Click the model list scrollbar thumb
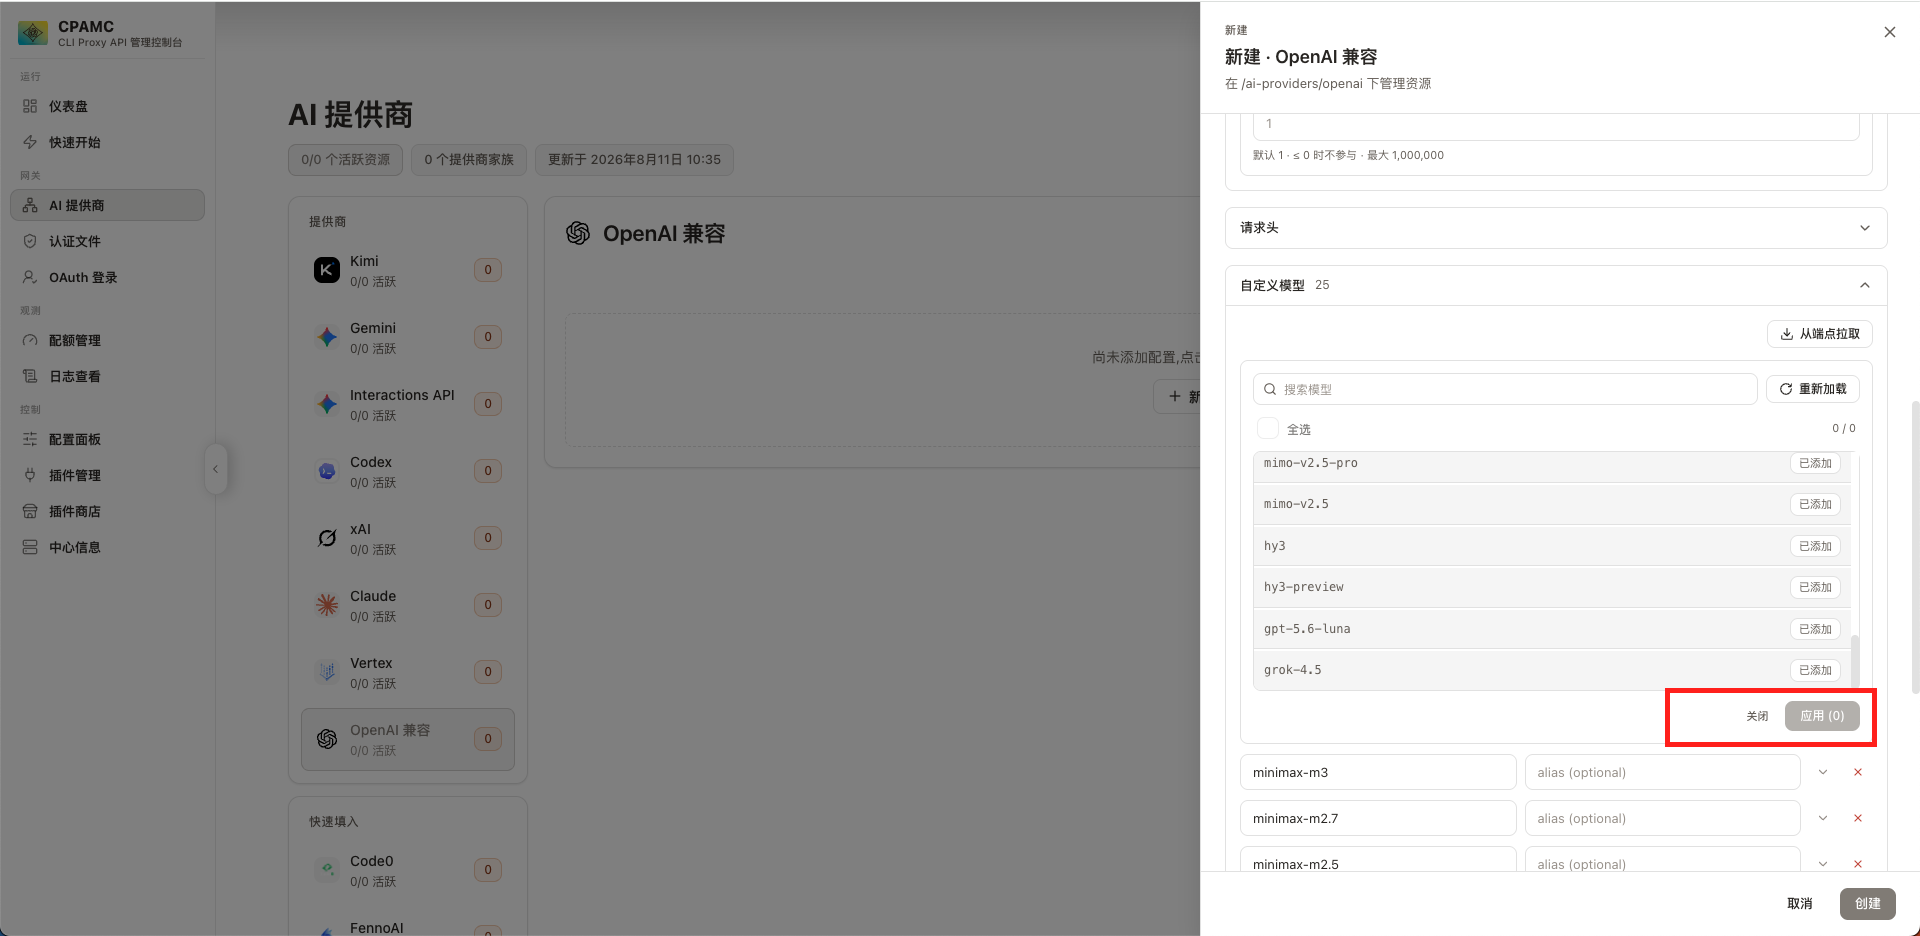The height and width of the screenshot is (936, 1920). (1855, 662)
